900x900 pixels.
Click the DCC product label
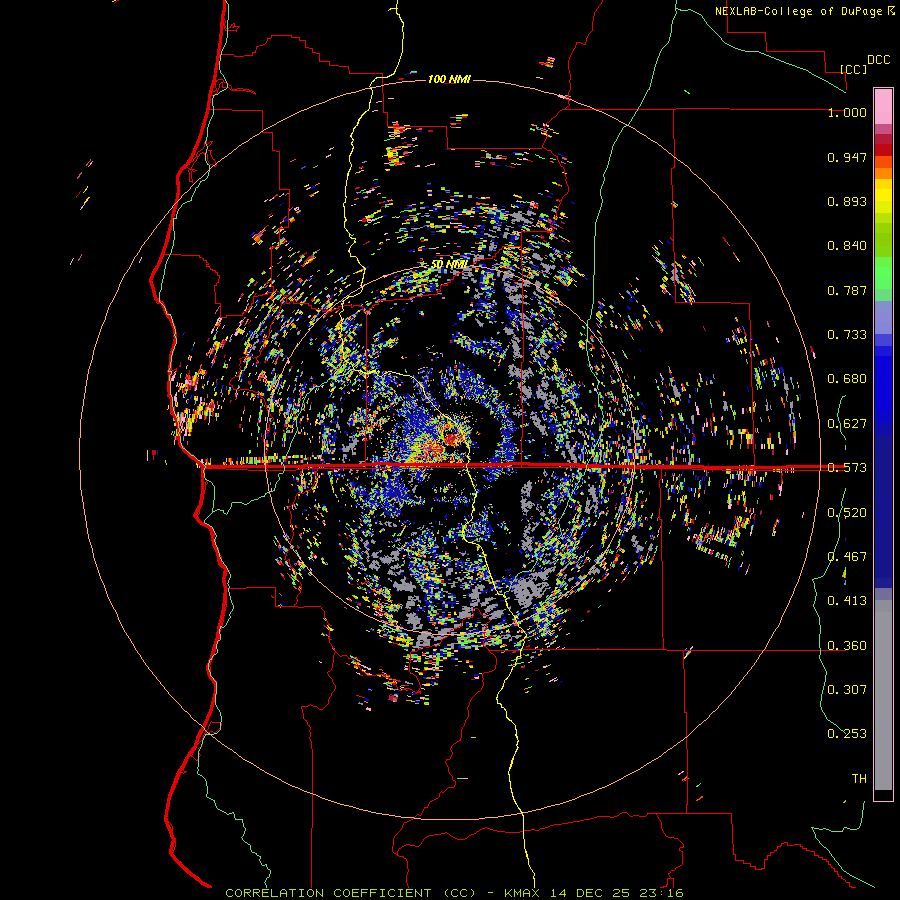coord(878,60)
